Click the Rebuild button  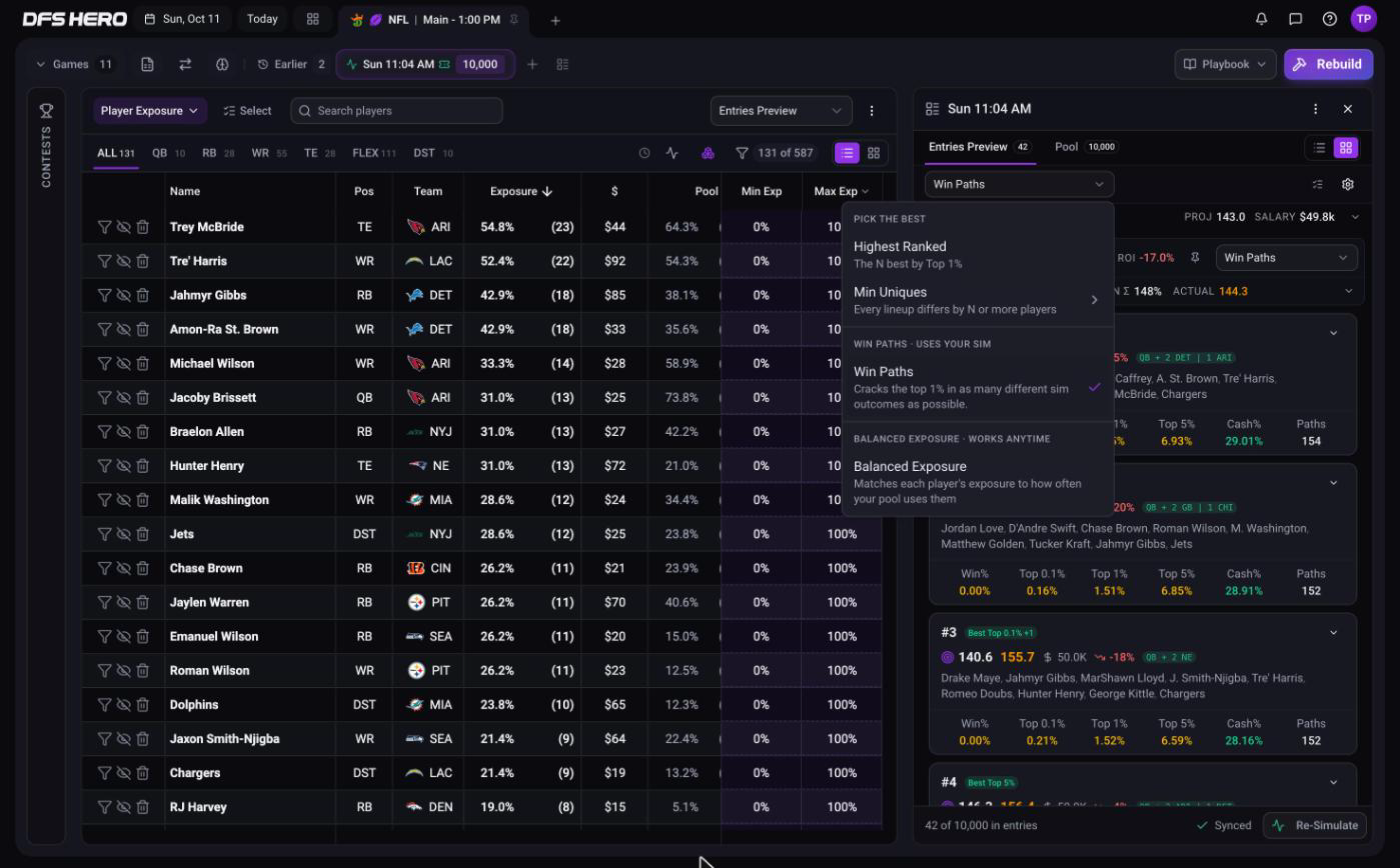pyautogui.click(x=1328, y=64)
